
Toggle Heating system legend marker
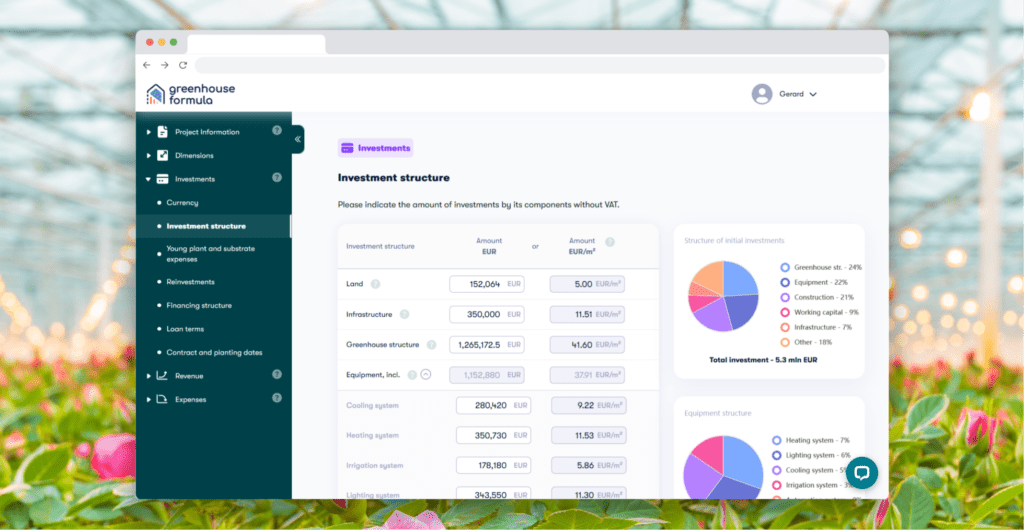[x=777, y=440]
